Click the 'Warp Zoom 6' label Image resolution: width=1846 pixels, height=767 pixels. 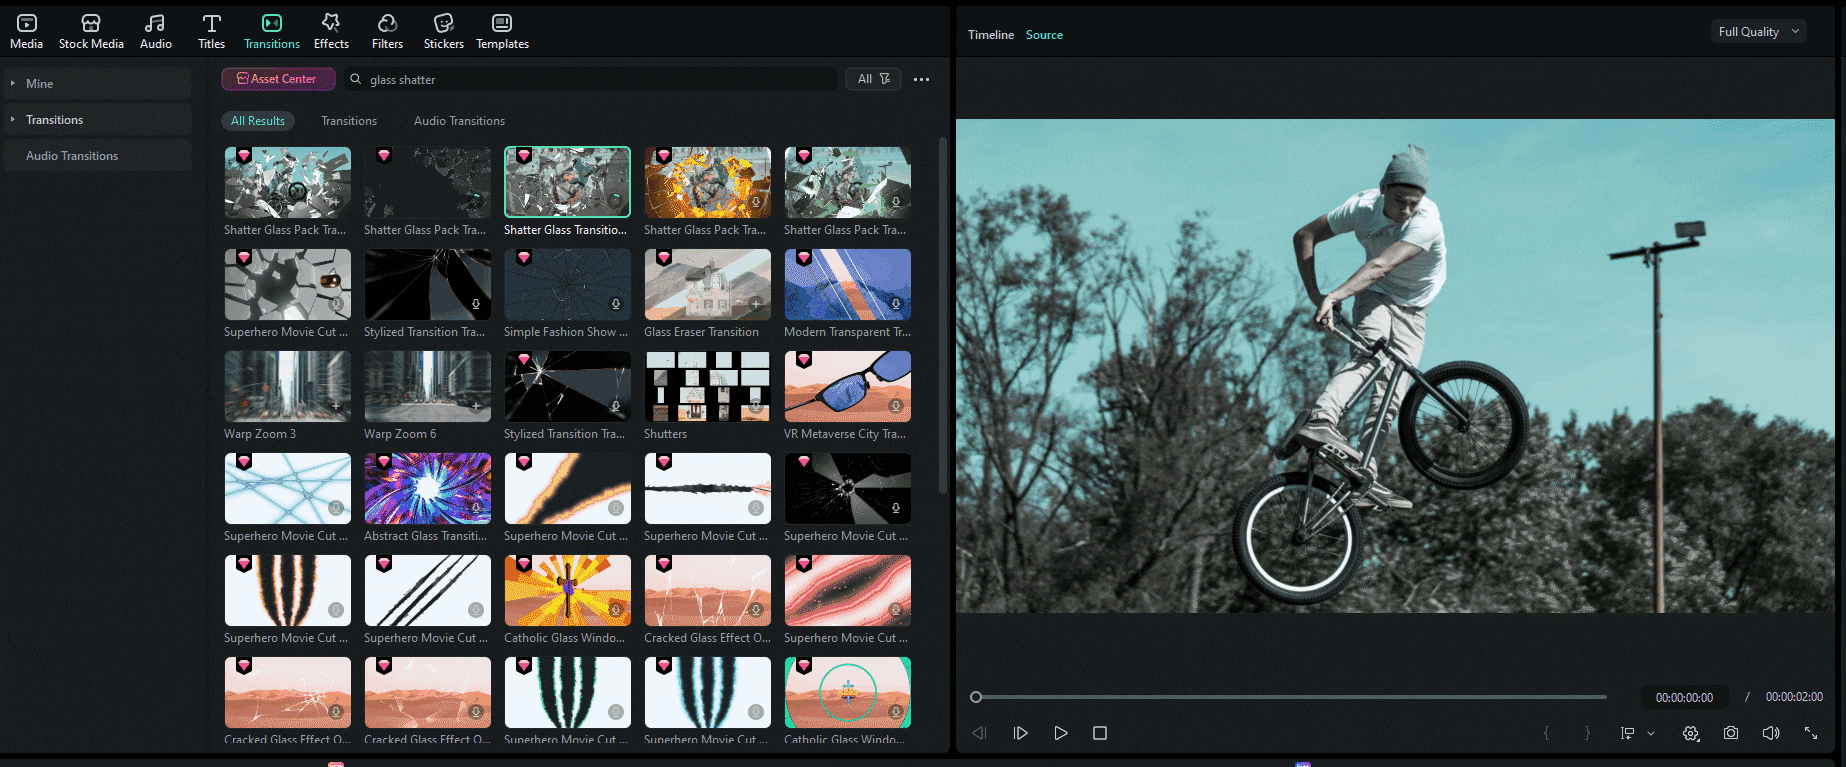click(400, 434)
